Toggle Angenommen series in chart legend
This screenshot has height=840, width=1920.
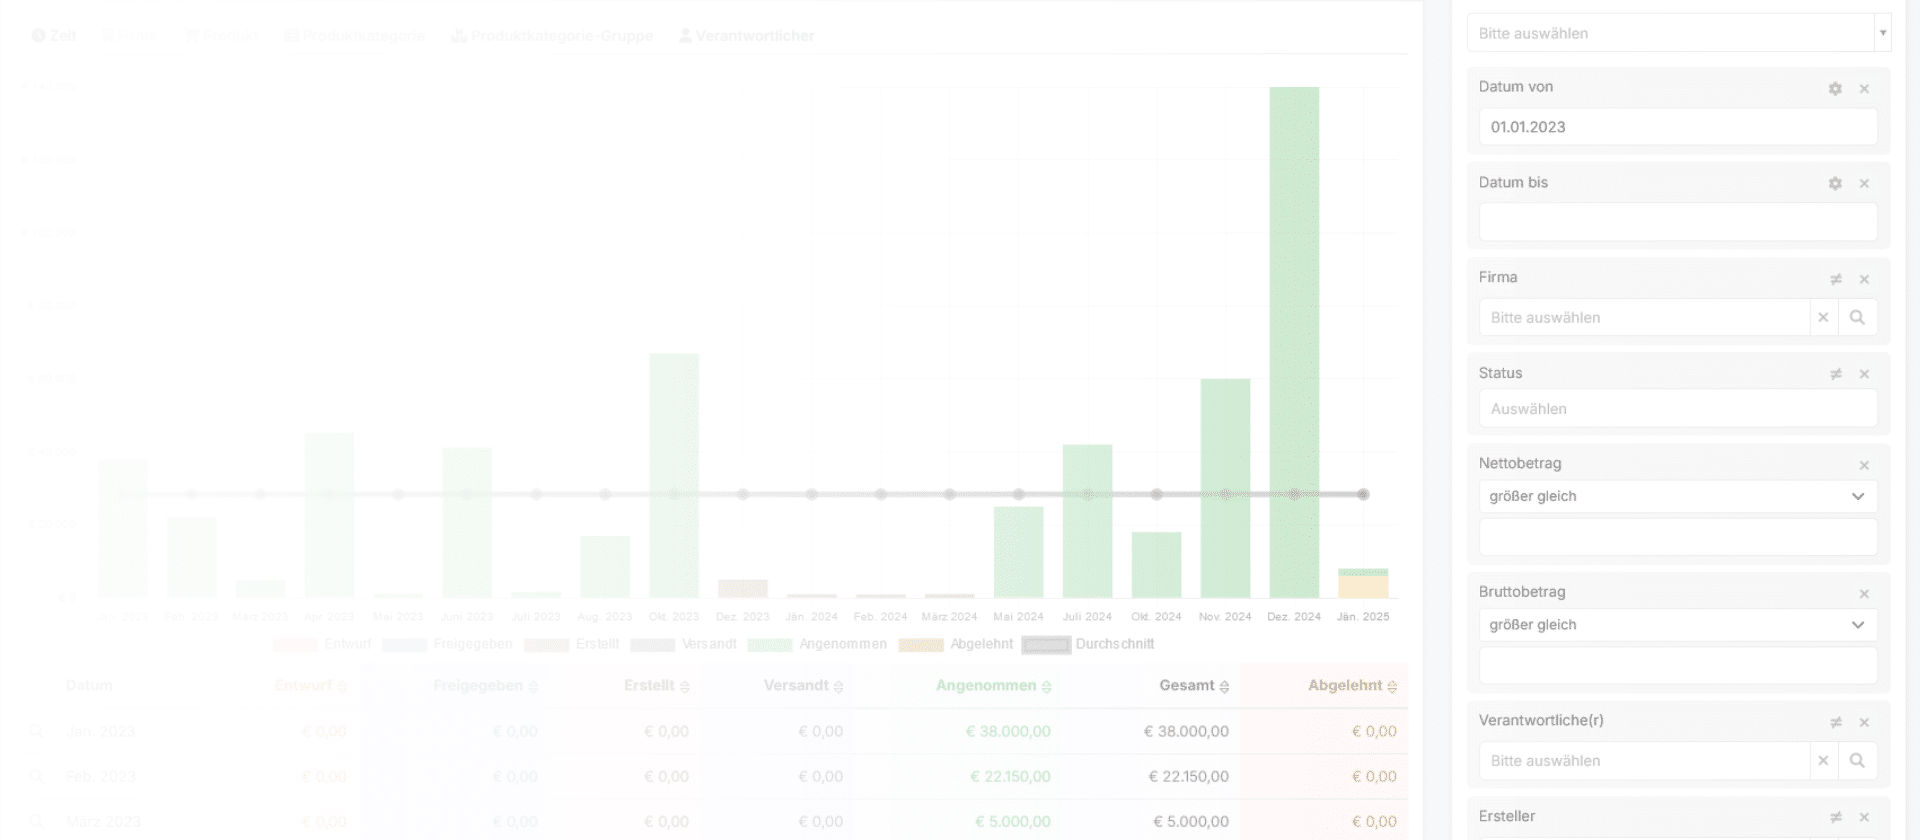[817, 645]
